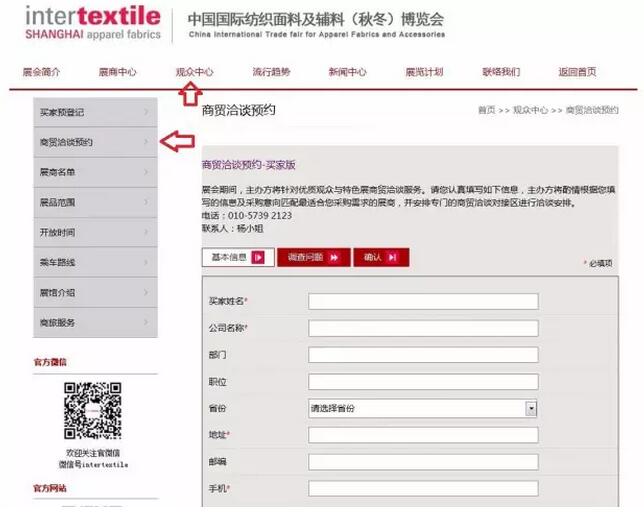Screen dimensions: 644x523
Task: Click the chevron next to 买家预登记
Action: pos(146,112)
